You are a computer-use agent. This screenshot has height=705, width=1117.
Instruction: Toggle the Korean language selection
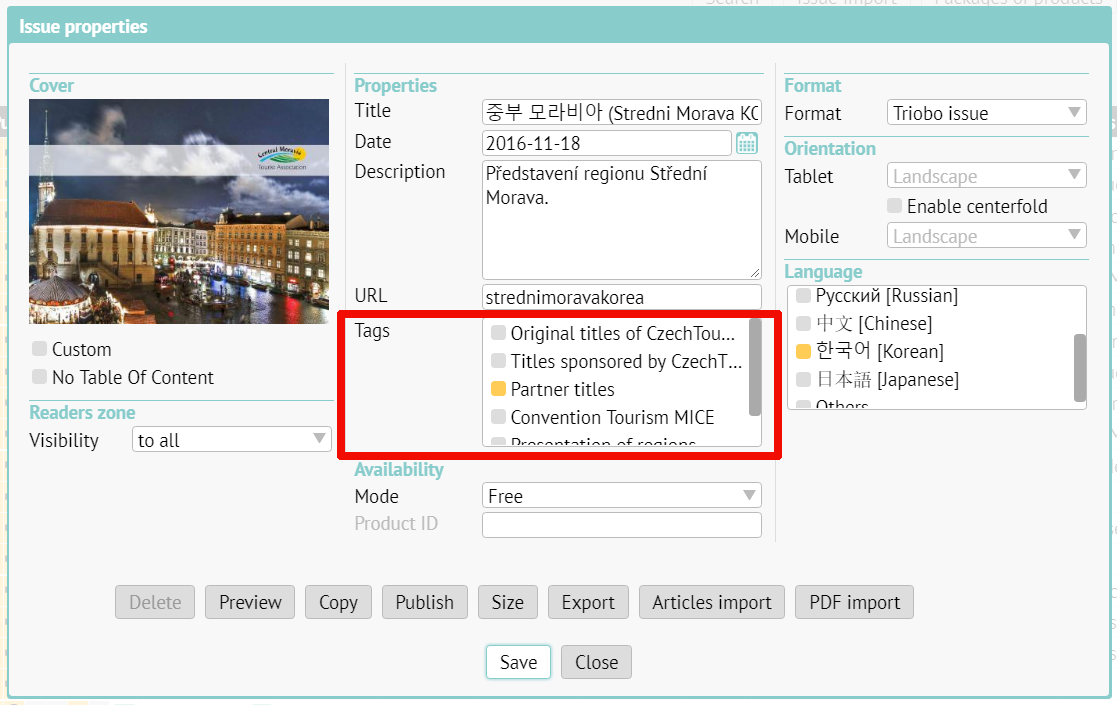[x=805, y=351]
